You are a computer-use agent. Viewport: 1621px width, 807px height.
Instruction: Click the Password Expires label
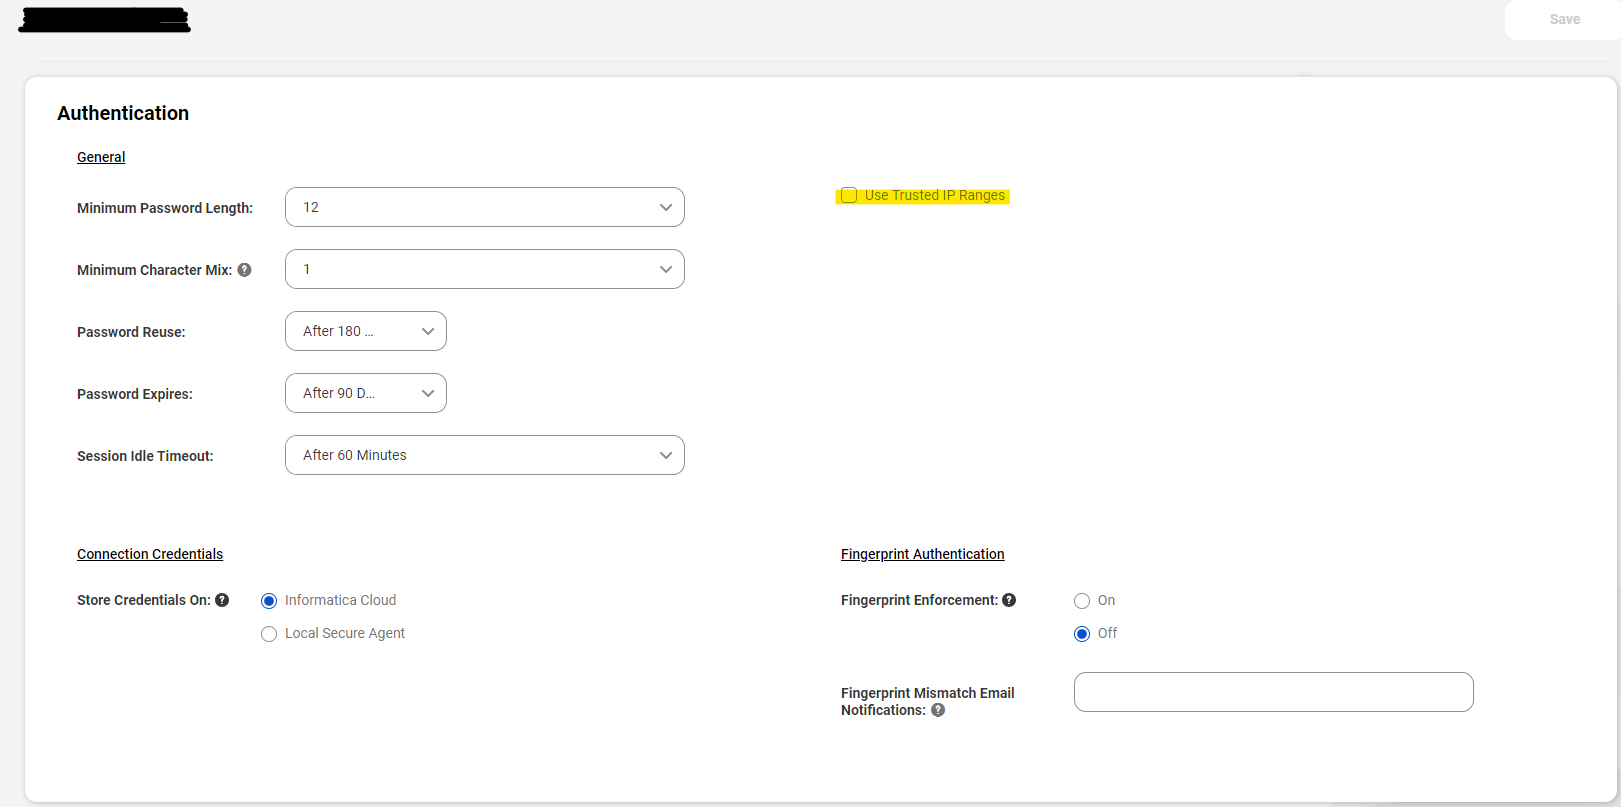click(135, 394)
